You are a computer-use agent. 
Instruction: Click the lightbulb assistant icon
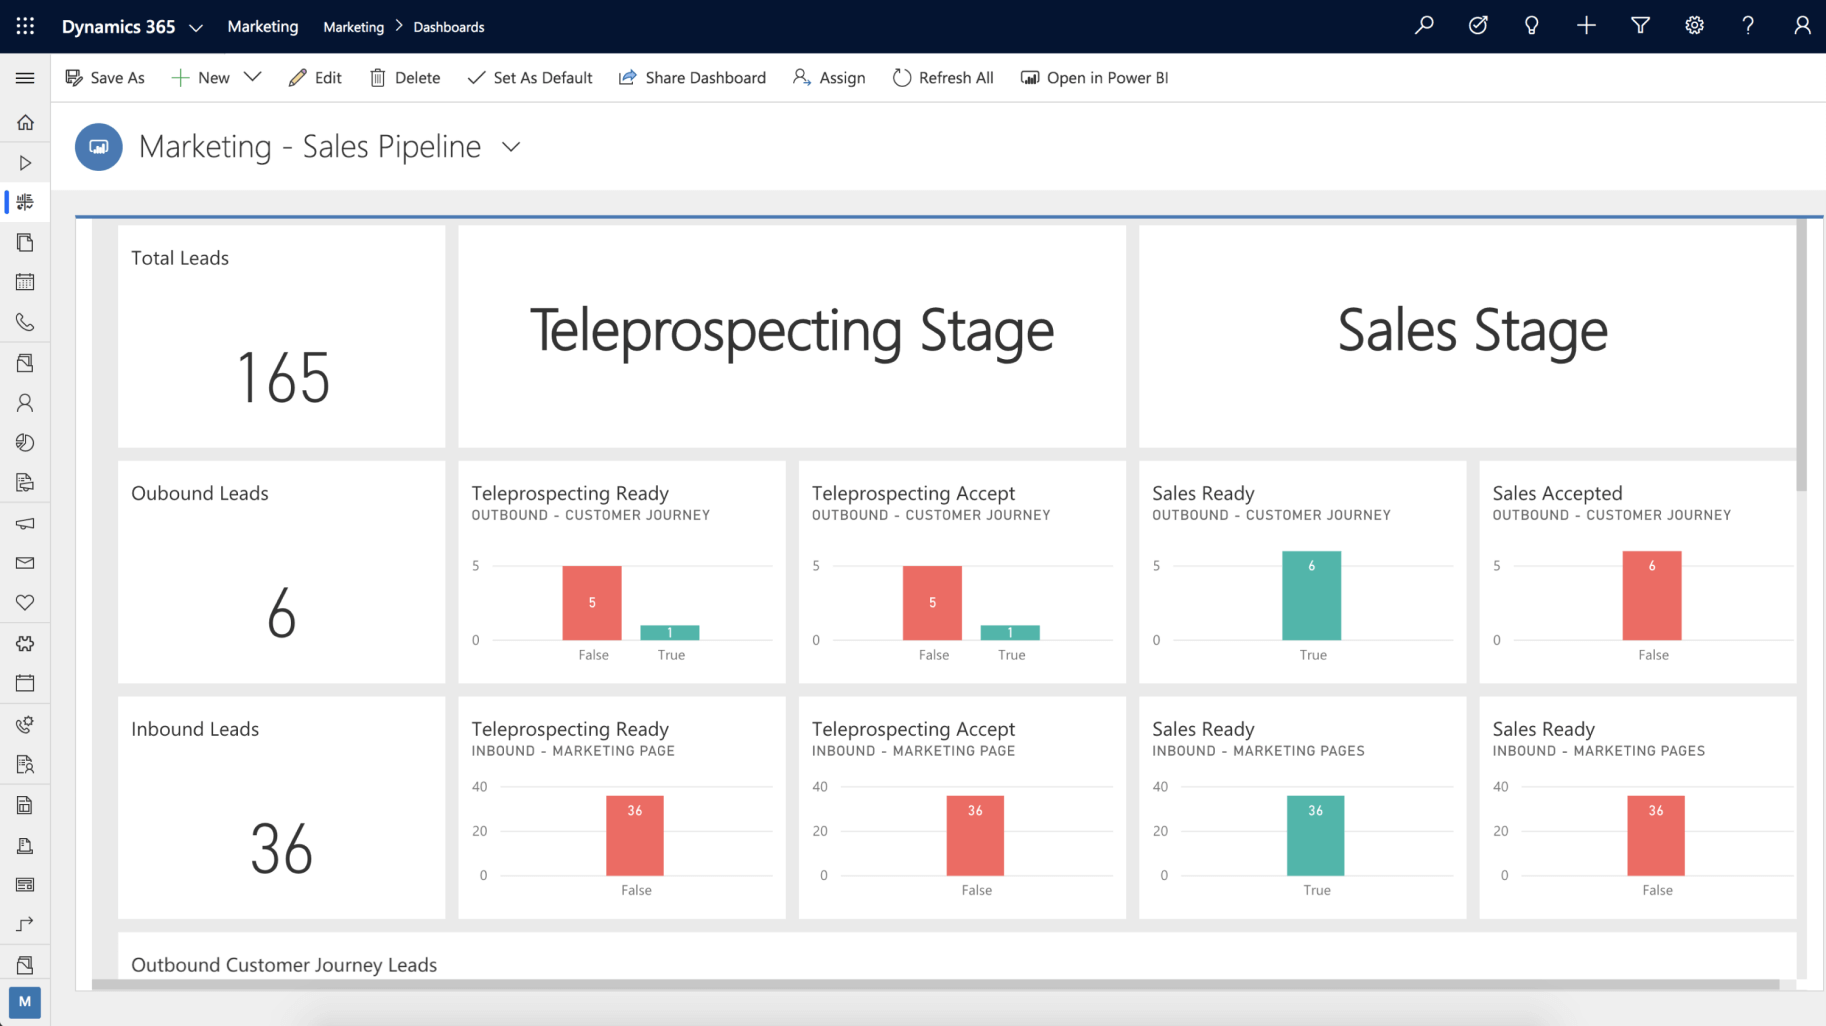point(1531,26)
